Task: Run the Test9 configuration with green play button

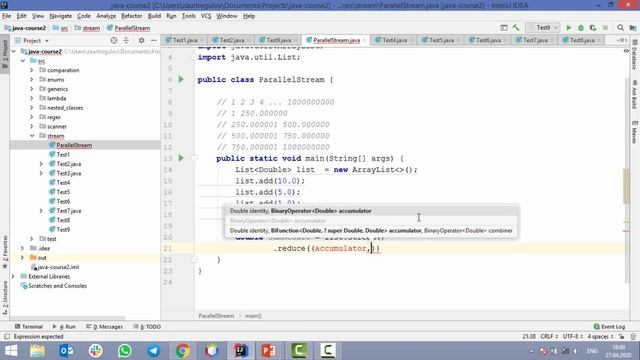Action: 568,28
